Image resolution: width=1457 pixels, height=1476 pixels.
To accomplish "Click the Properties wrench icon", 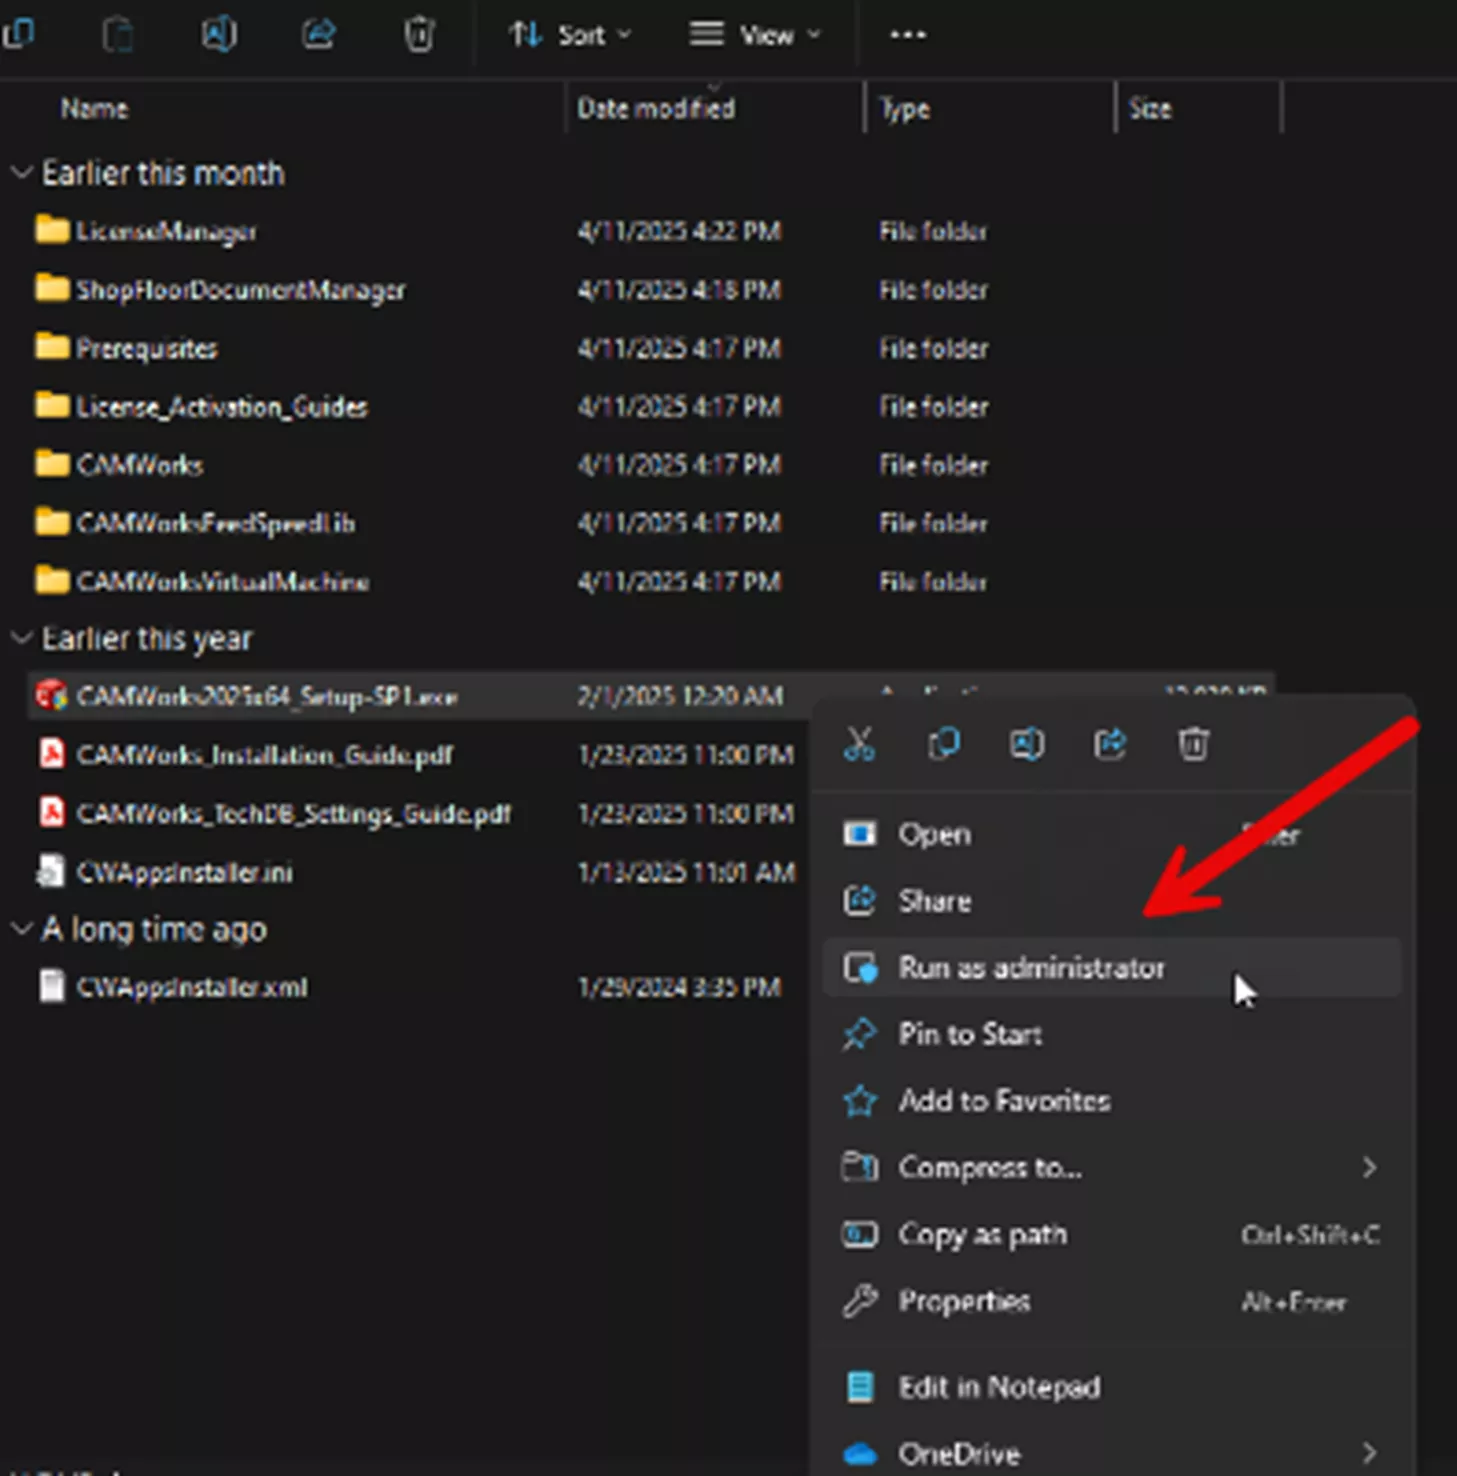I will [860, 1301].
